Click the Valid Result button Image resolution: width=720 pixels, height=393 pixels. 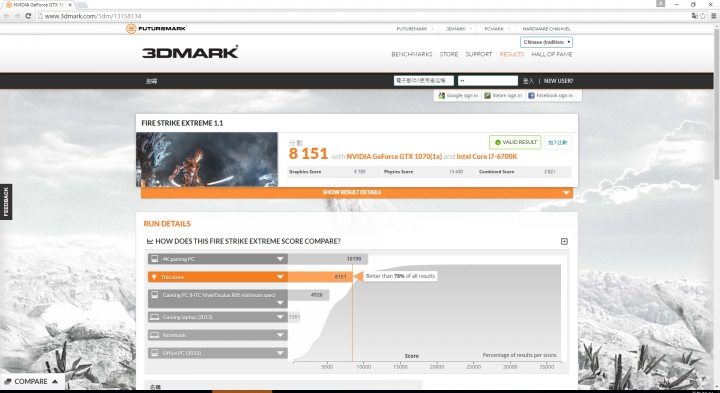515,142
